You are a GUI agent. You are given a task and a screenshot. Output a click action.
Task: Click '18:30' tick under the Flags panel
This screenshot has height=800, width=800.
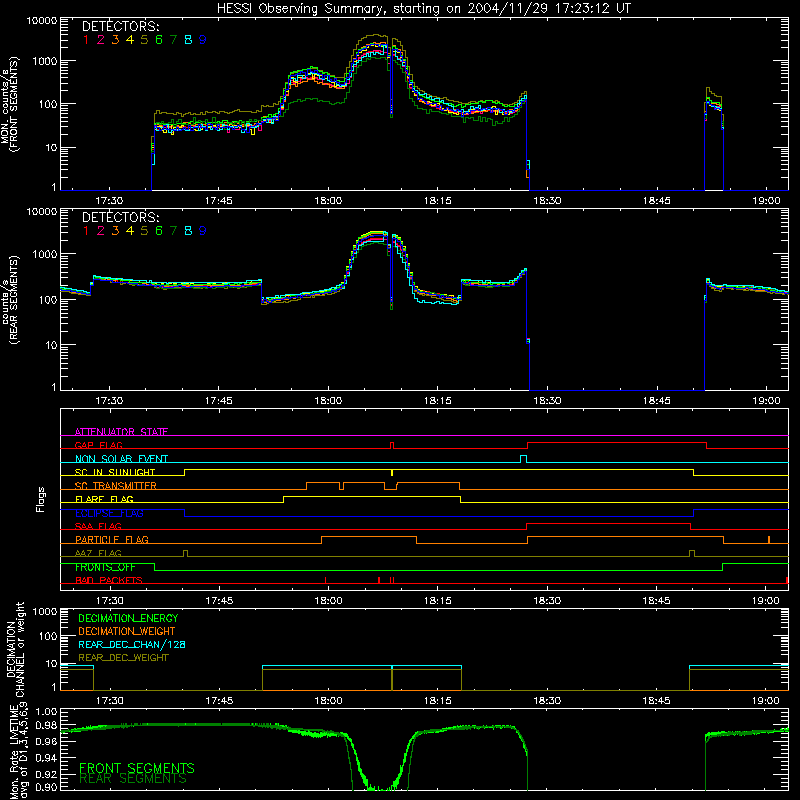pyautogui.click(x=547, y=601)
